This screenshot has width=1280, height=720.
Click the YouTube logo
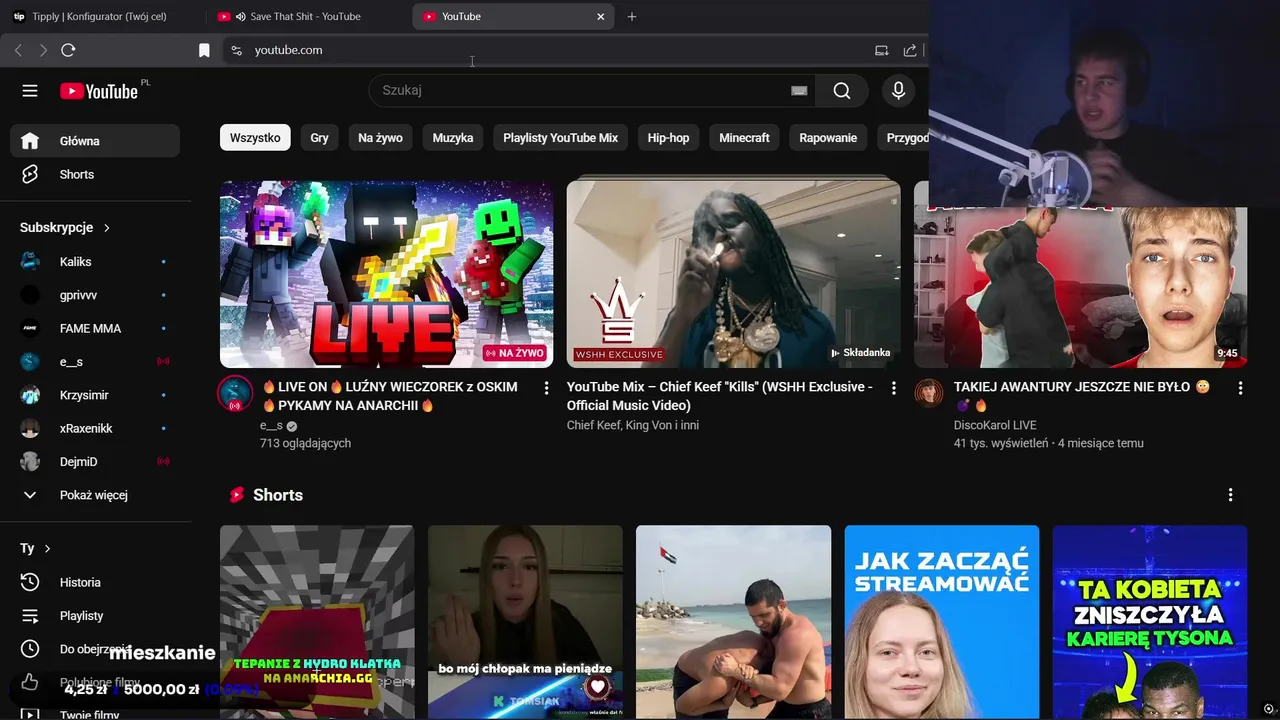pyautogui.click(x=99, y=91)
